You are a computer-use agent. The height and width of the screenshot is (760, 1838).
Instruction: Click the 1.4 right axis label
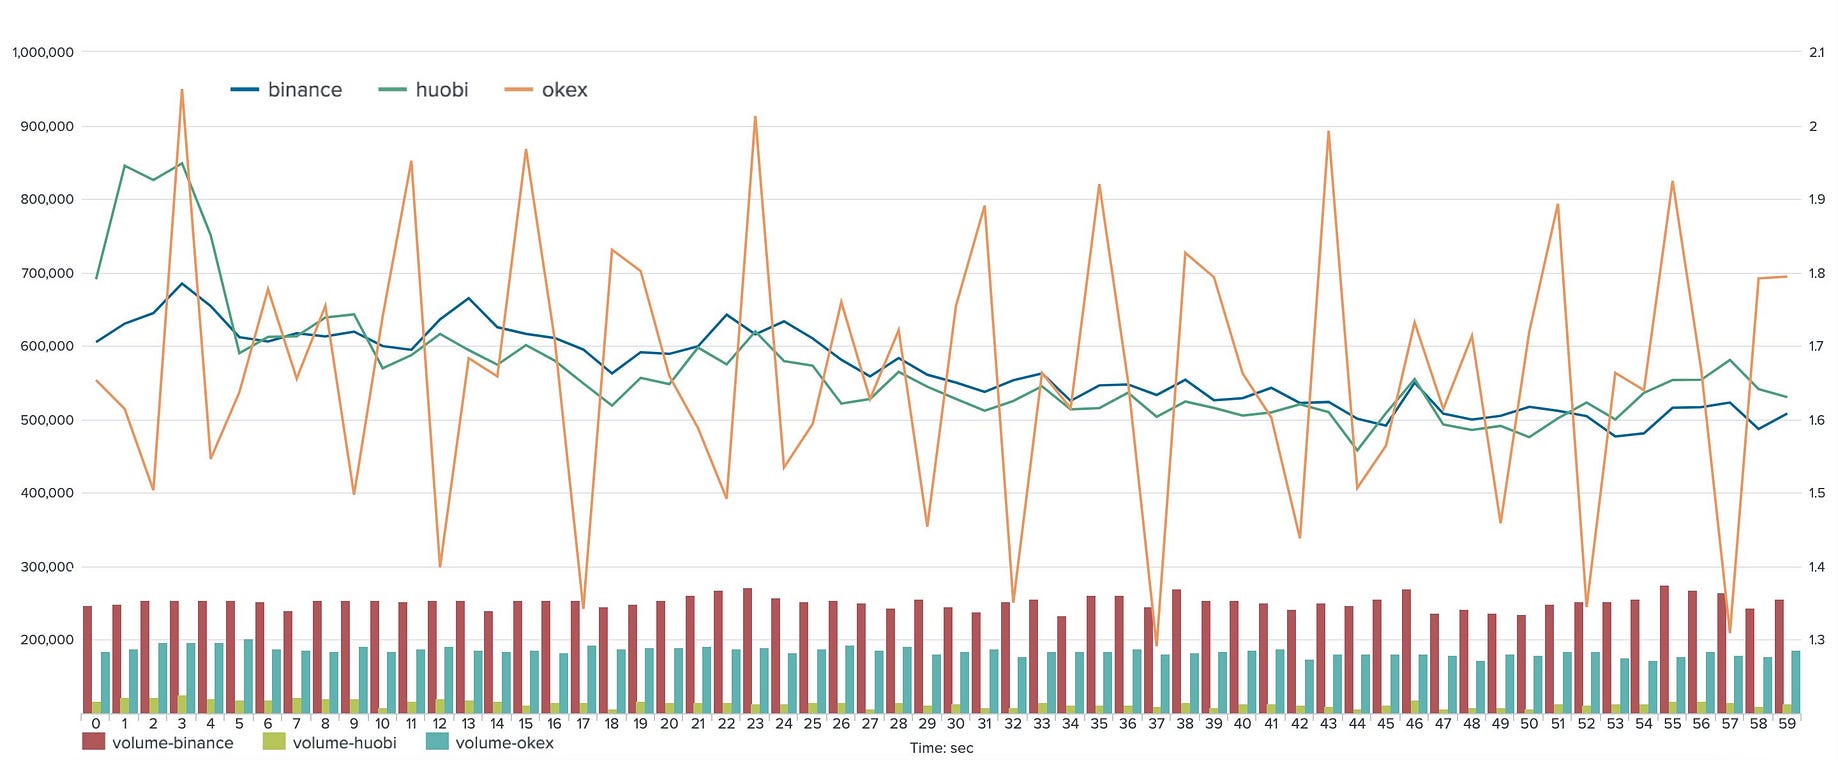[x=1817, y=567]
